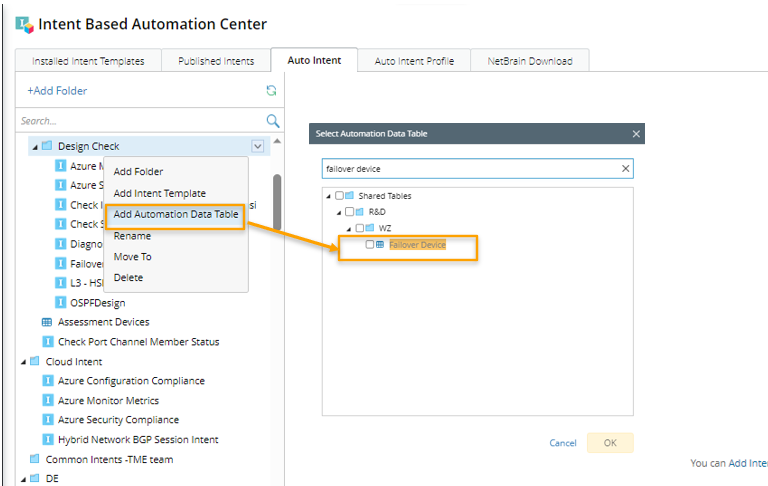
Task: Open the Design Check folder dropdown arrow
Action: pyautogui.click(x=258, y=146)
